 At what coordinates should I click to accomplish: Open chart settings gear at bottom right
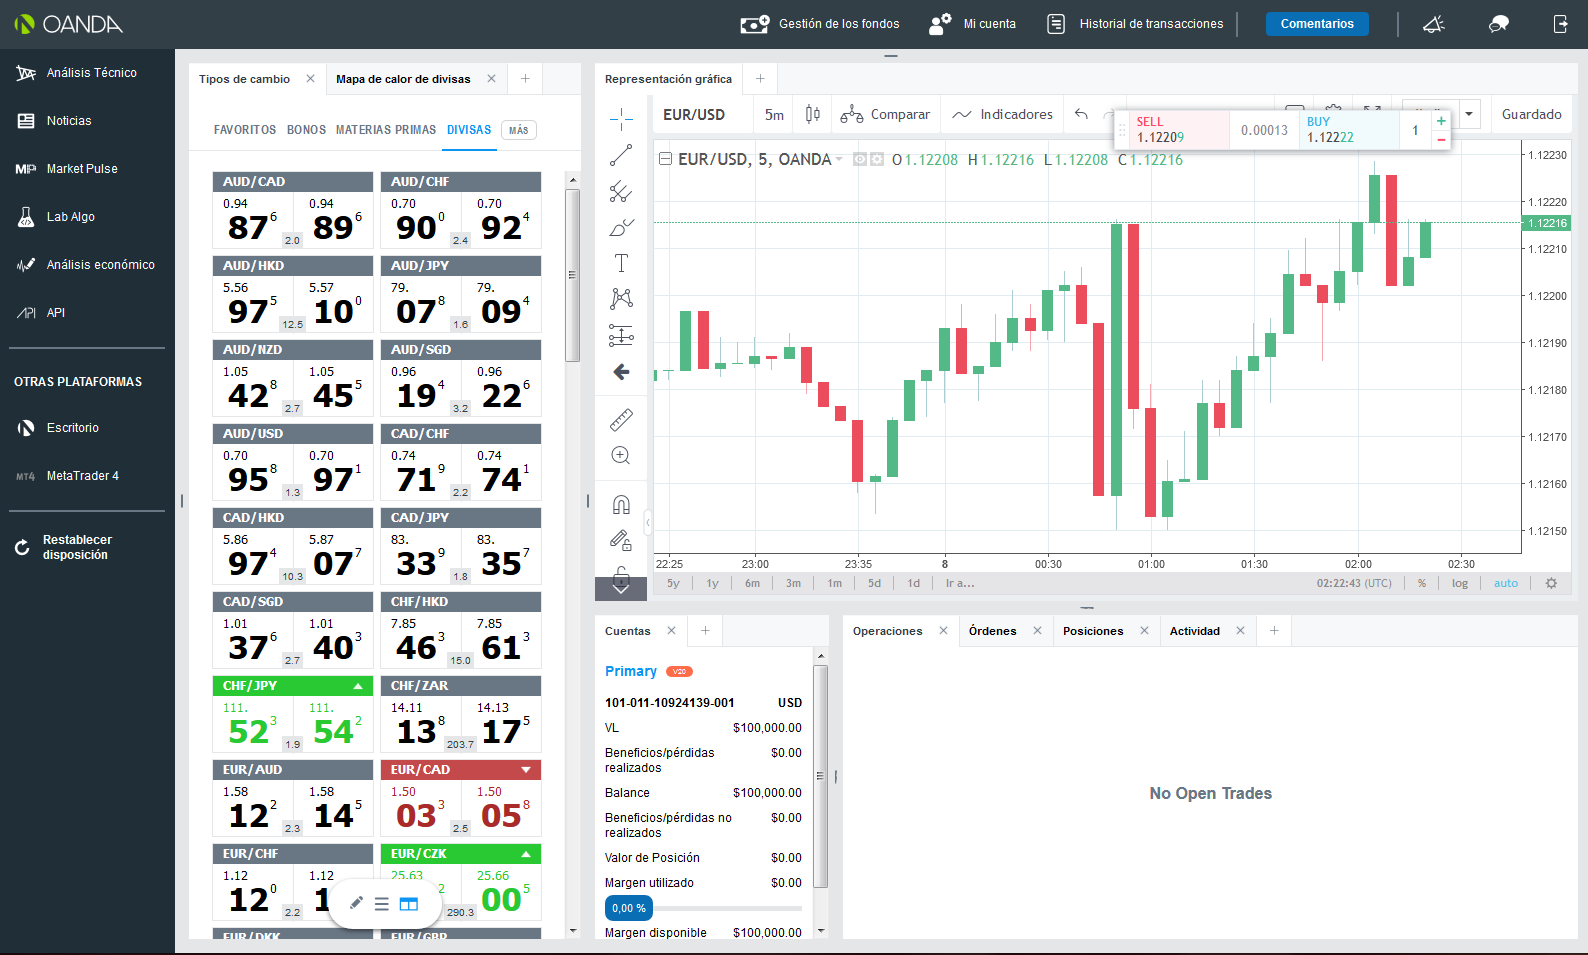click(1551, 583)
